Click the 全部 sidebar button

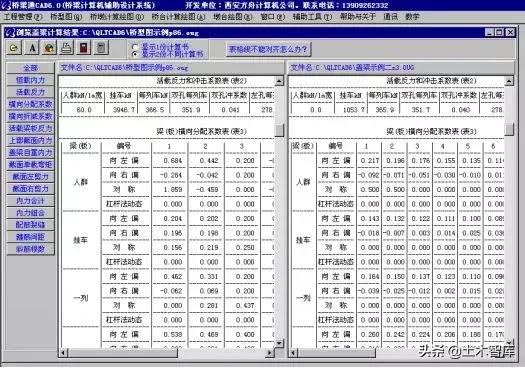[x=30, y=68]
